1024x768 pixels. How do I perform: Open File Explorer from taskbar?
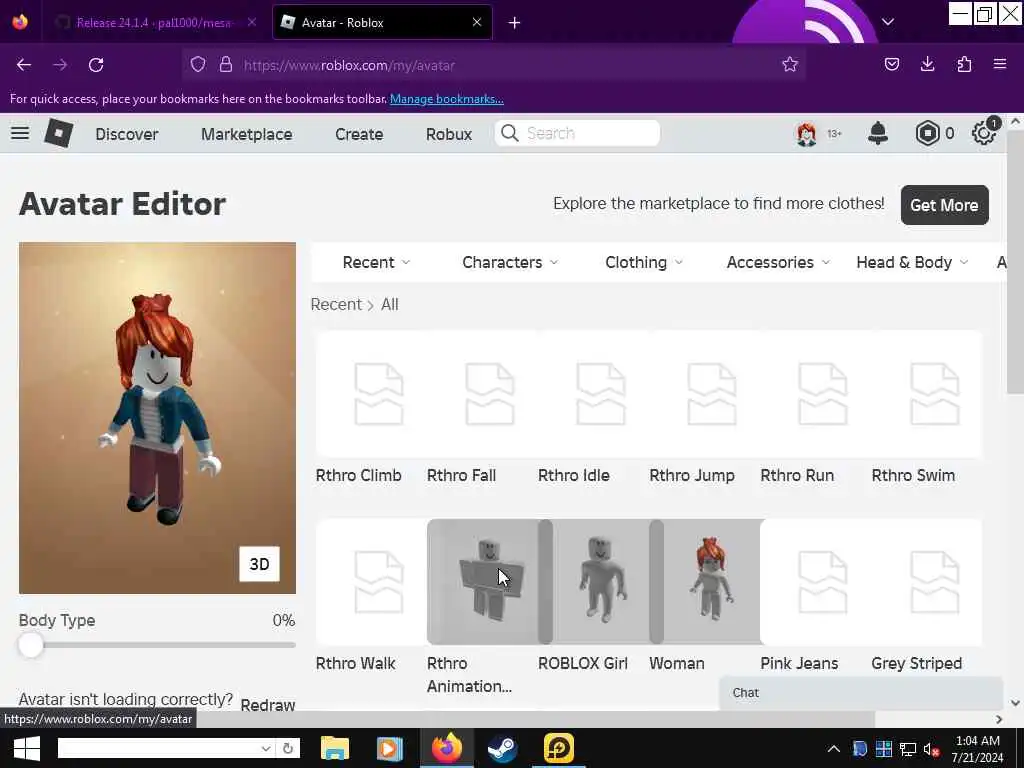335,748
